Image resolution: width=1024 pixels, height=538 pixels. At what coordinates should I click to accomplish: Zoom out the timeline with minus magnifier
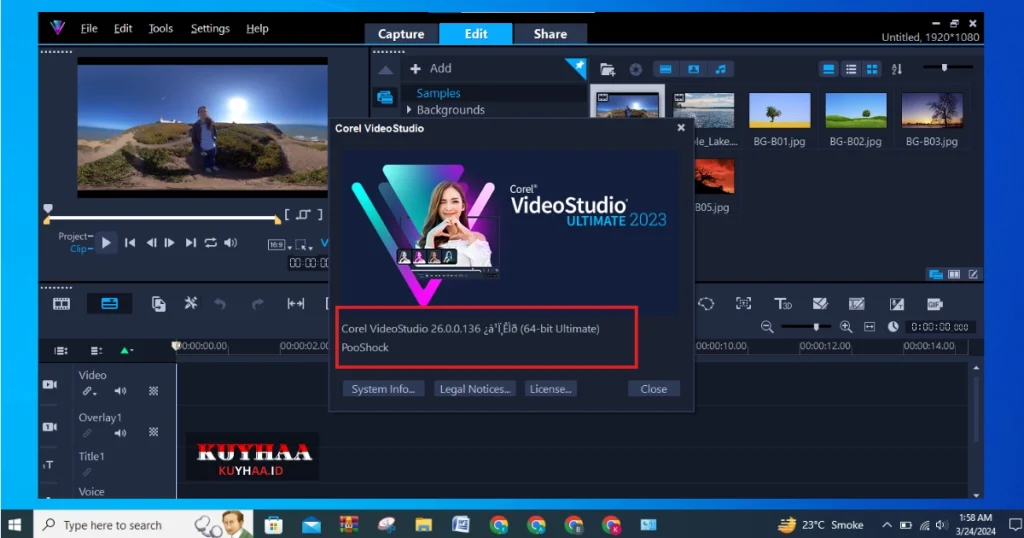point(767,326)
